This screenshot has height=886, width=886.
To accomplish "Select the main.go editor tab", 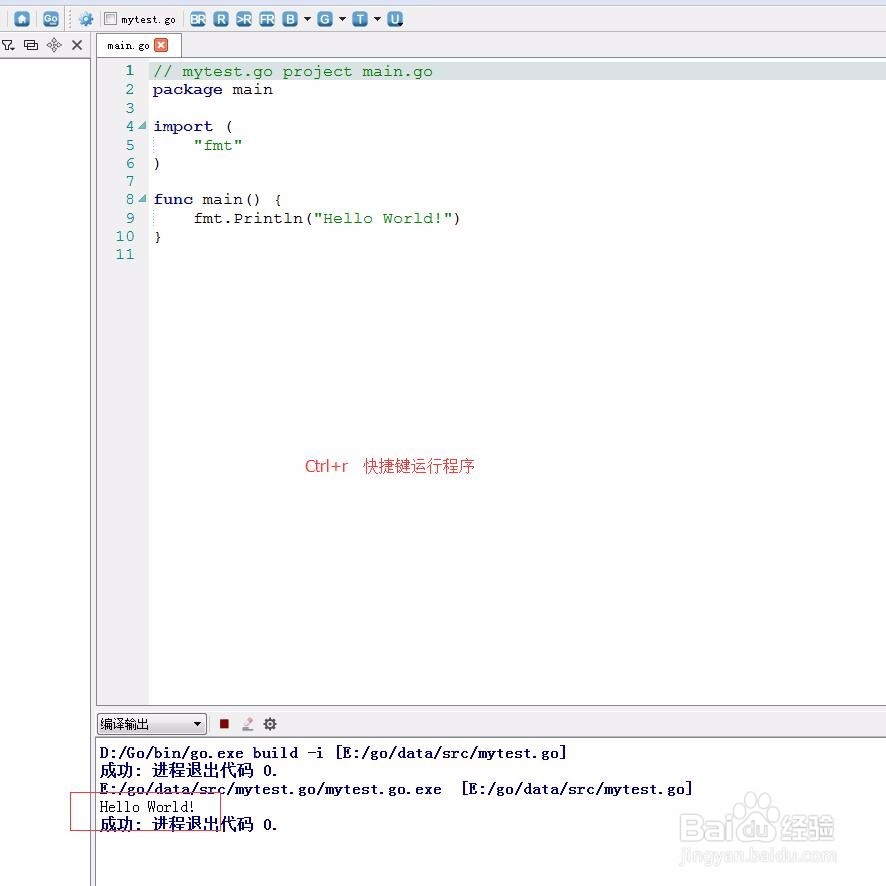I will pos(127,45).
